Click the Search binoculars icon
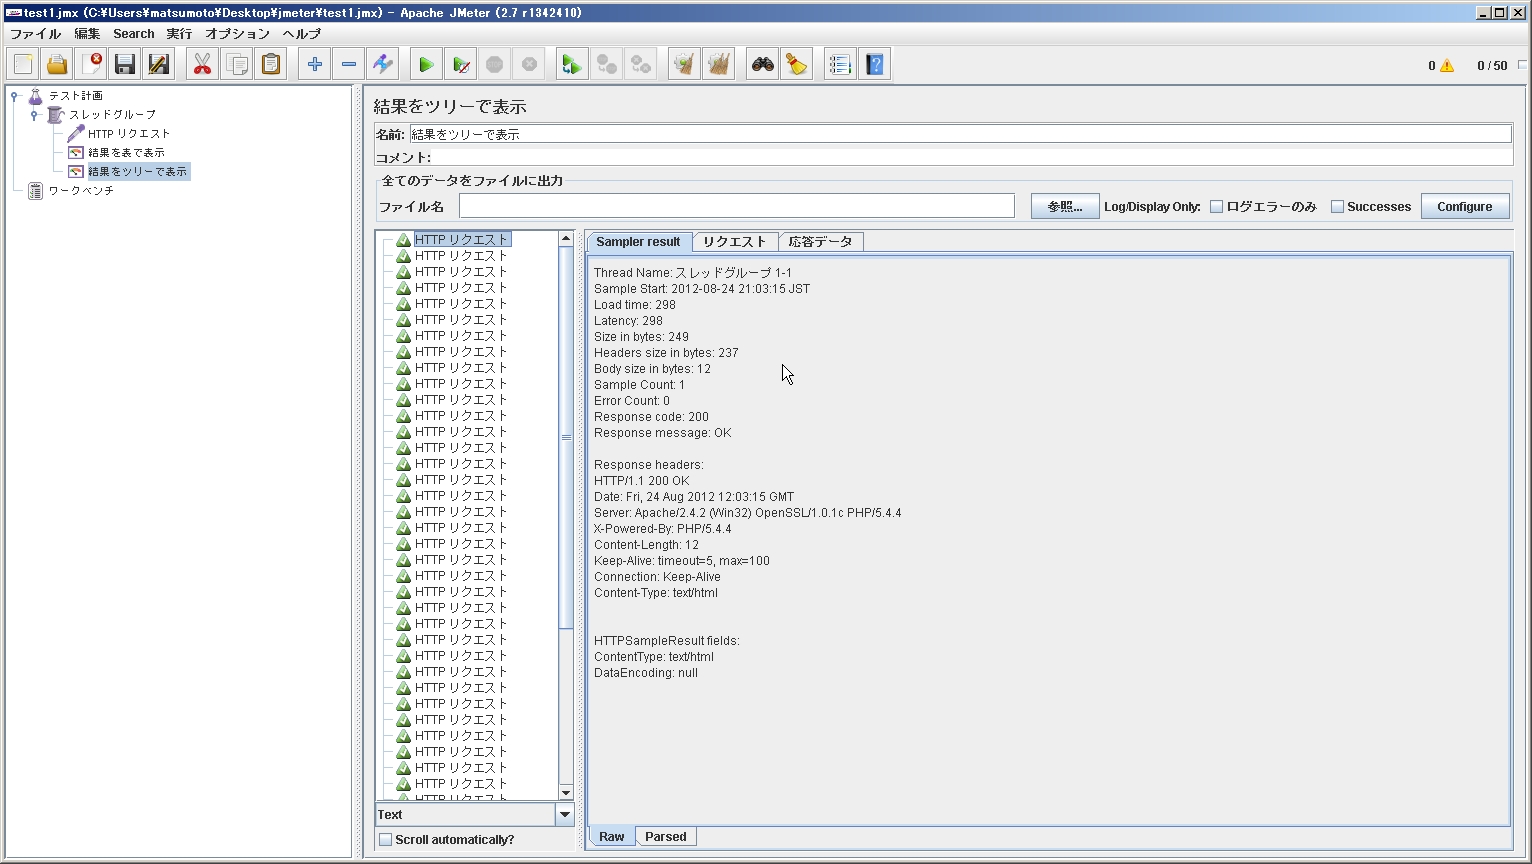The width and height of the screenshot is (1532, 864). pyautogui.click(x=762, y=65)
